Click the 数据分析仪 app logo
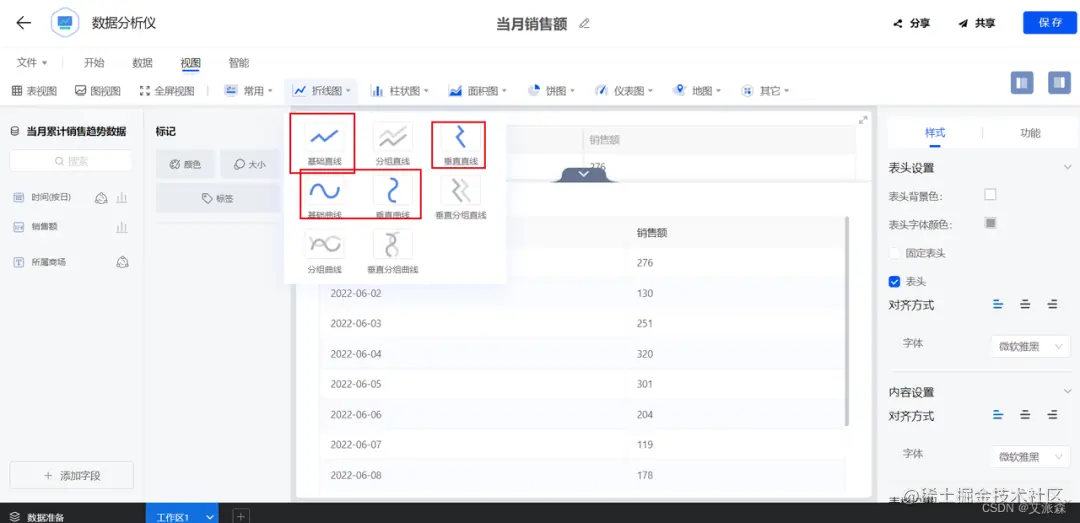 pyautogui.click(x=65, y=23)
